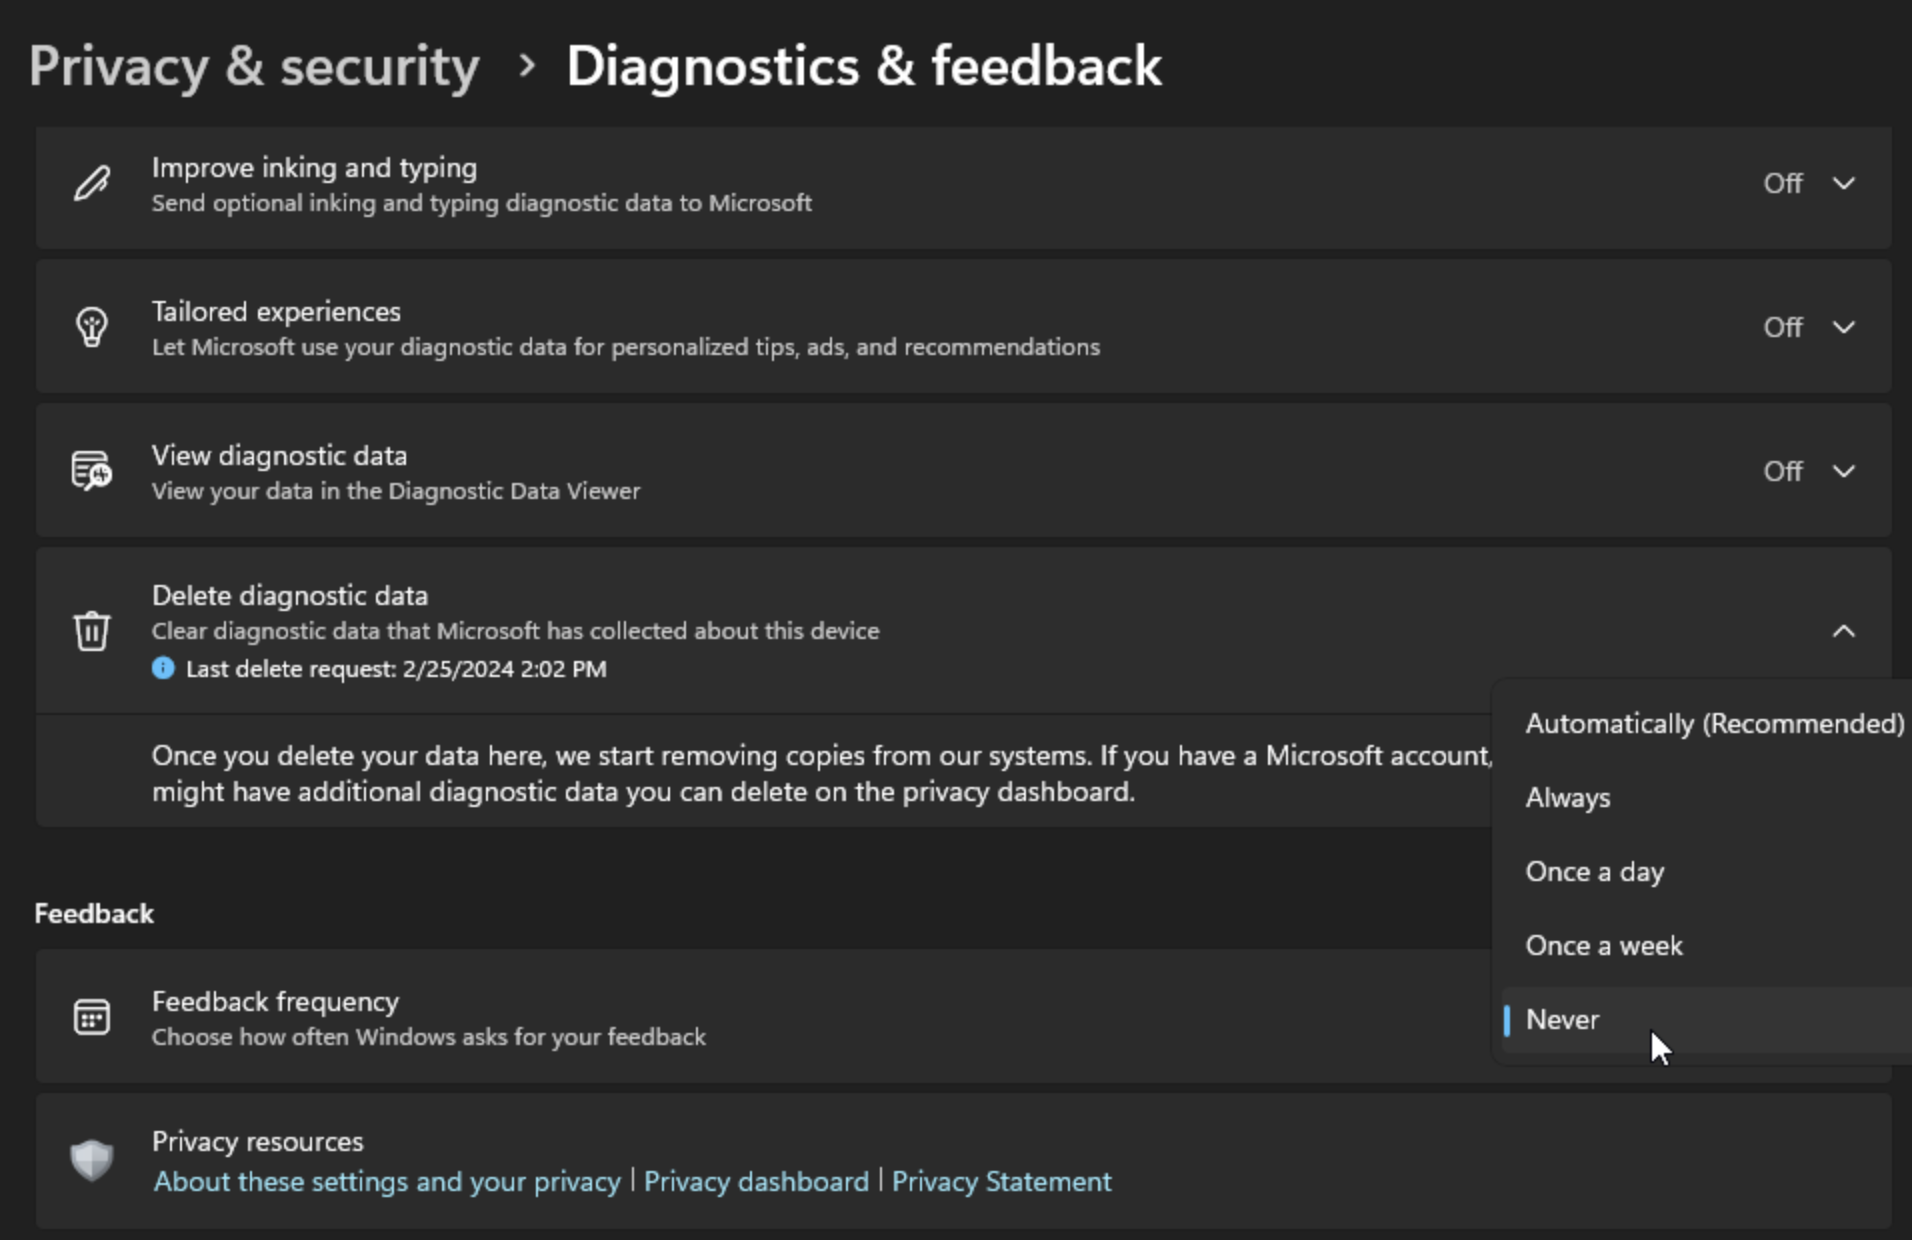This screenshot has height=1240, width=1912.
Task: Click the Feedback section heading
Action: pyautogui.click(x=94, y=914)
